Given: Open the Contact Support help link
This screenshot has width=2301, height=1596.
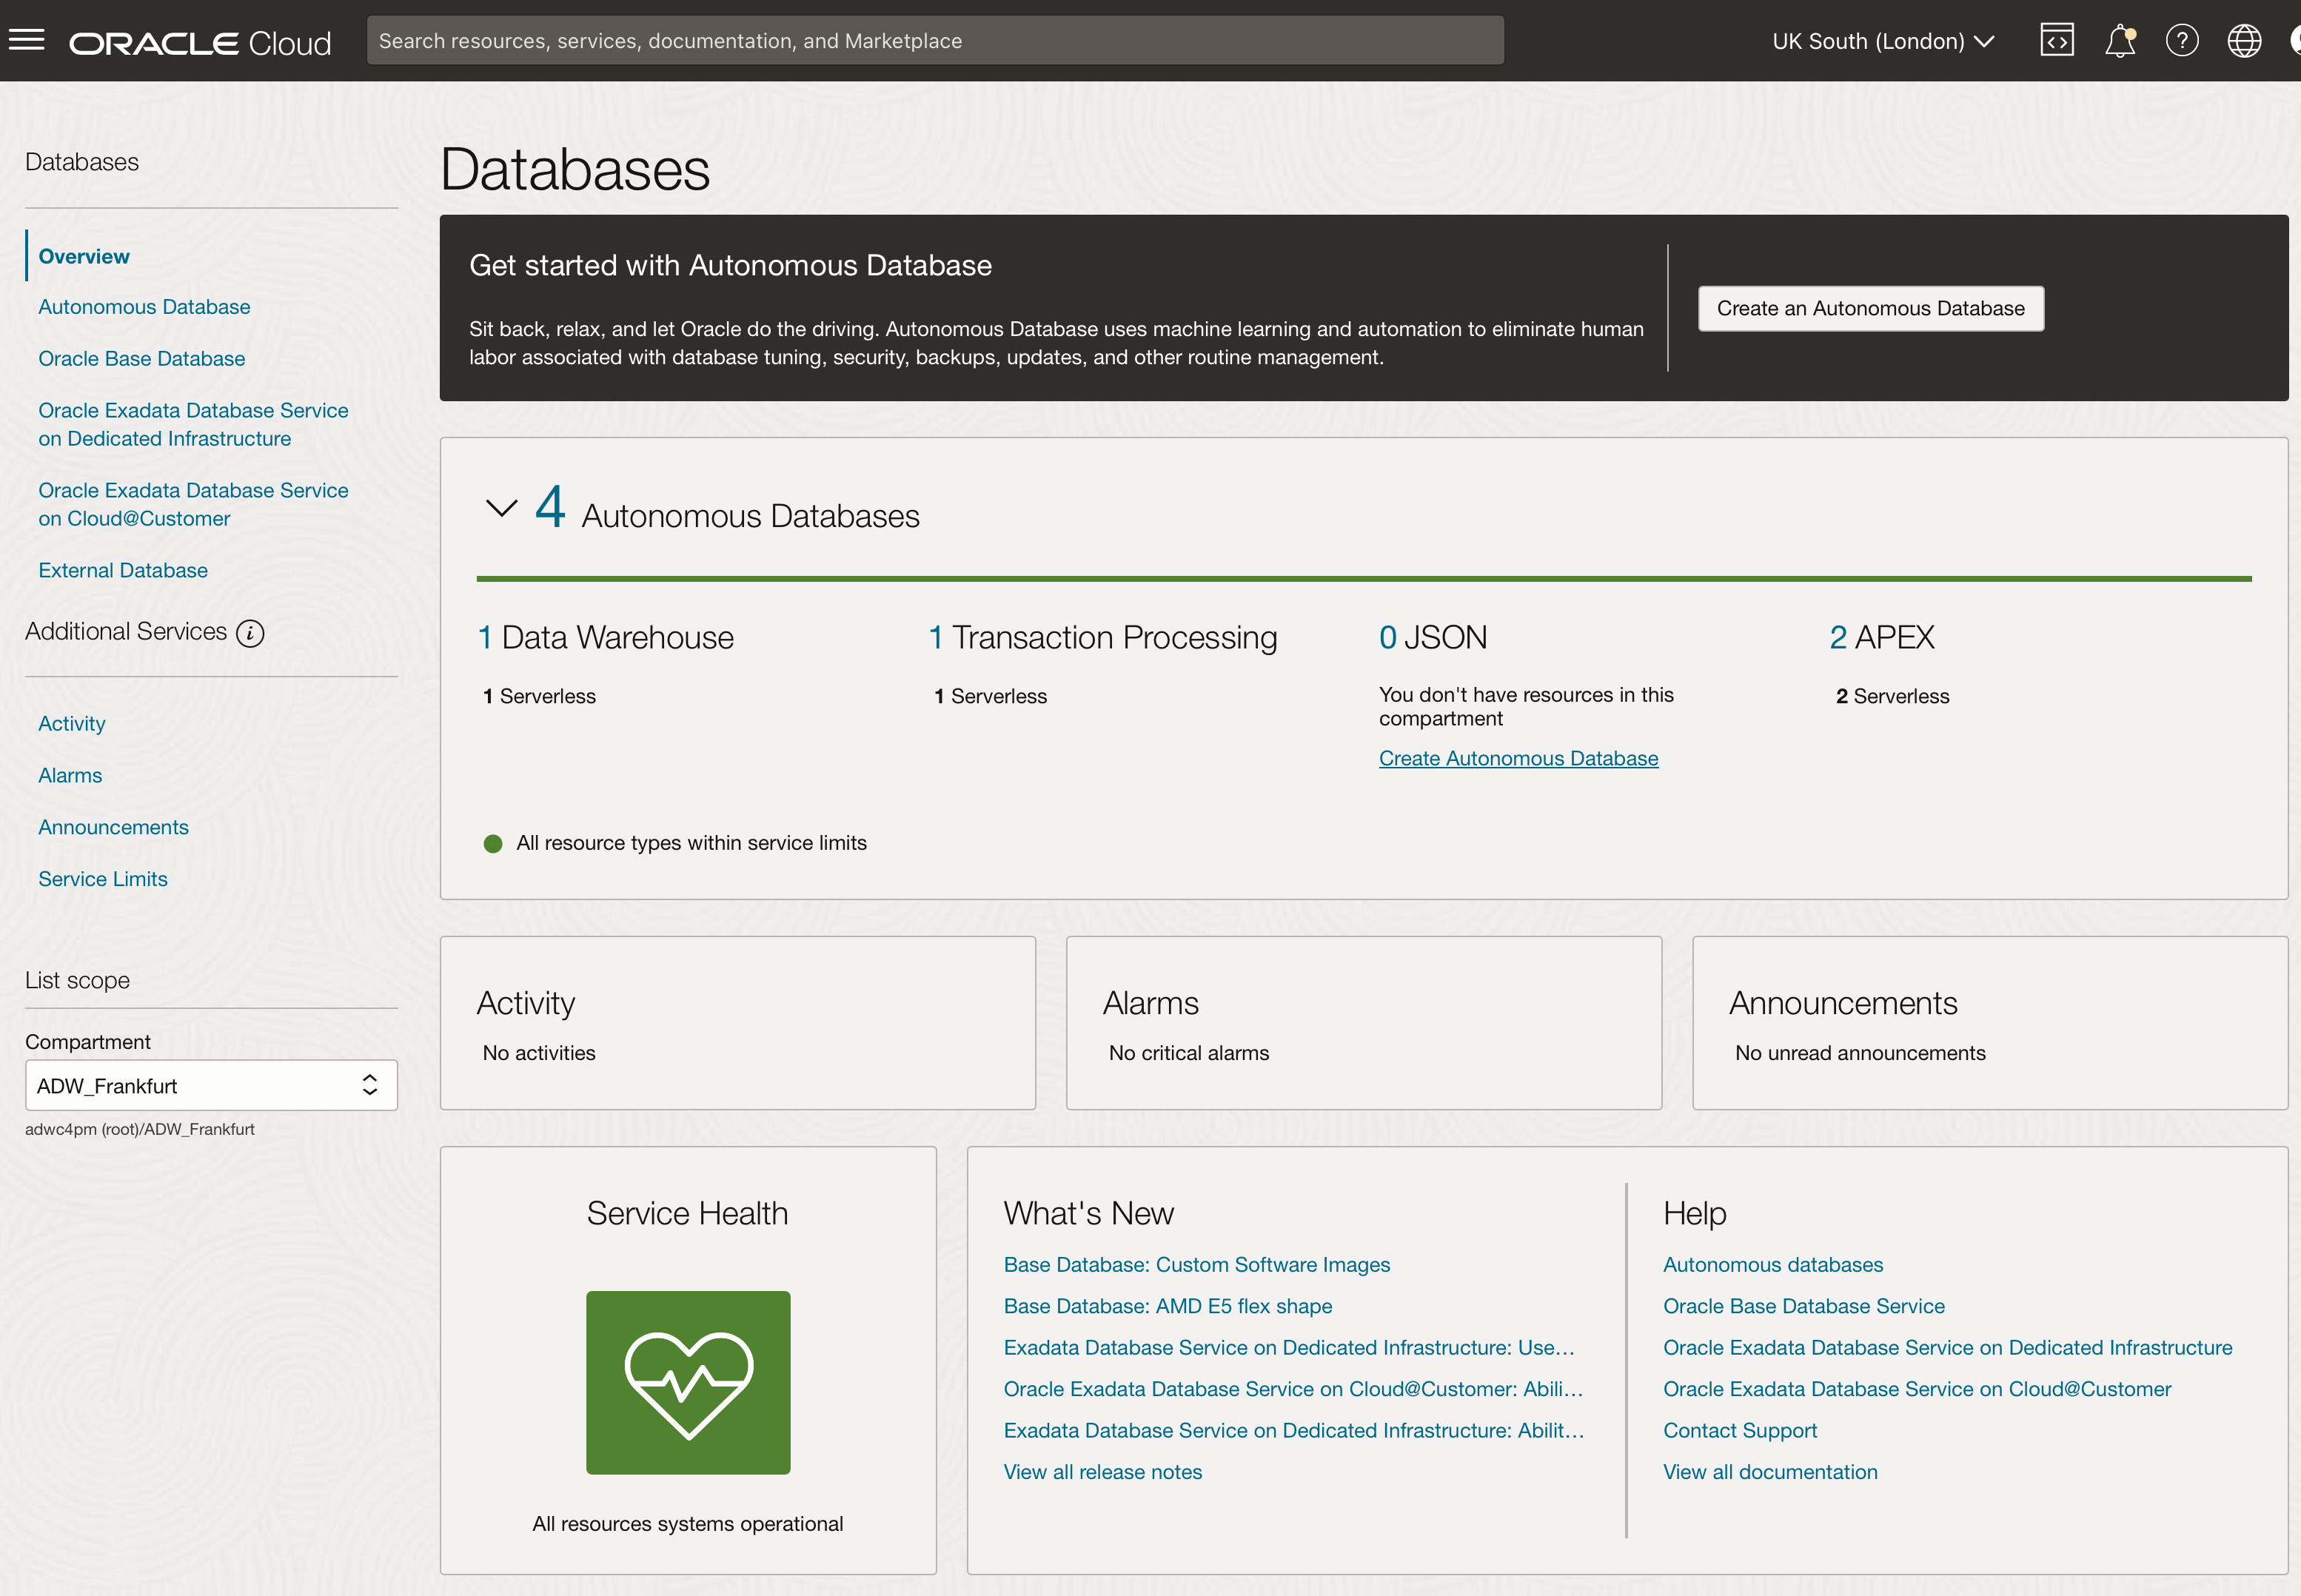Looking at the screenshot, I should (1739, 1430).
